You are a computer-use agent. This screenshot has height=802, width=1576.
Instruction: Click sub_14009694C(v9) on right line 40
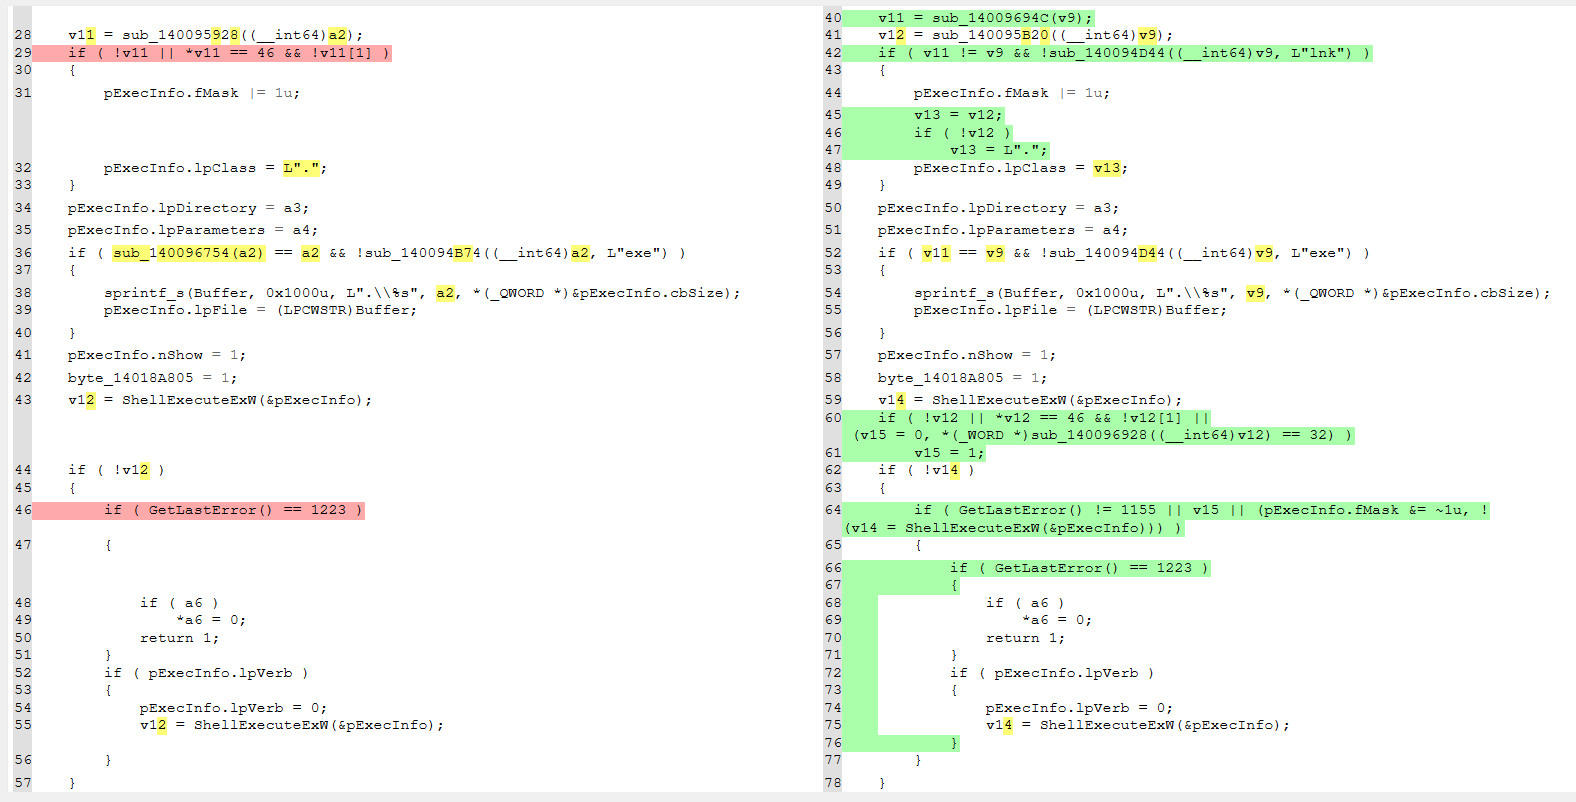click(x=1012, y=18)
